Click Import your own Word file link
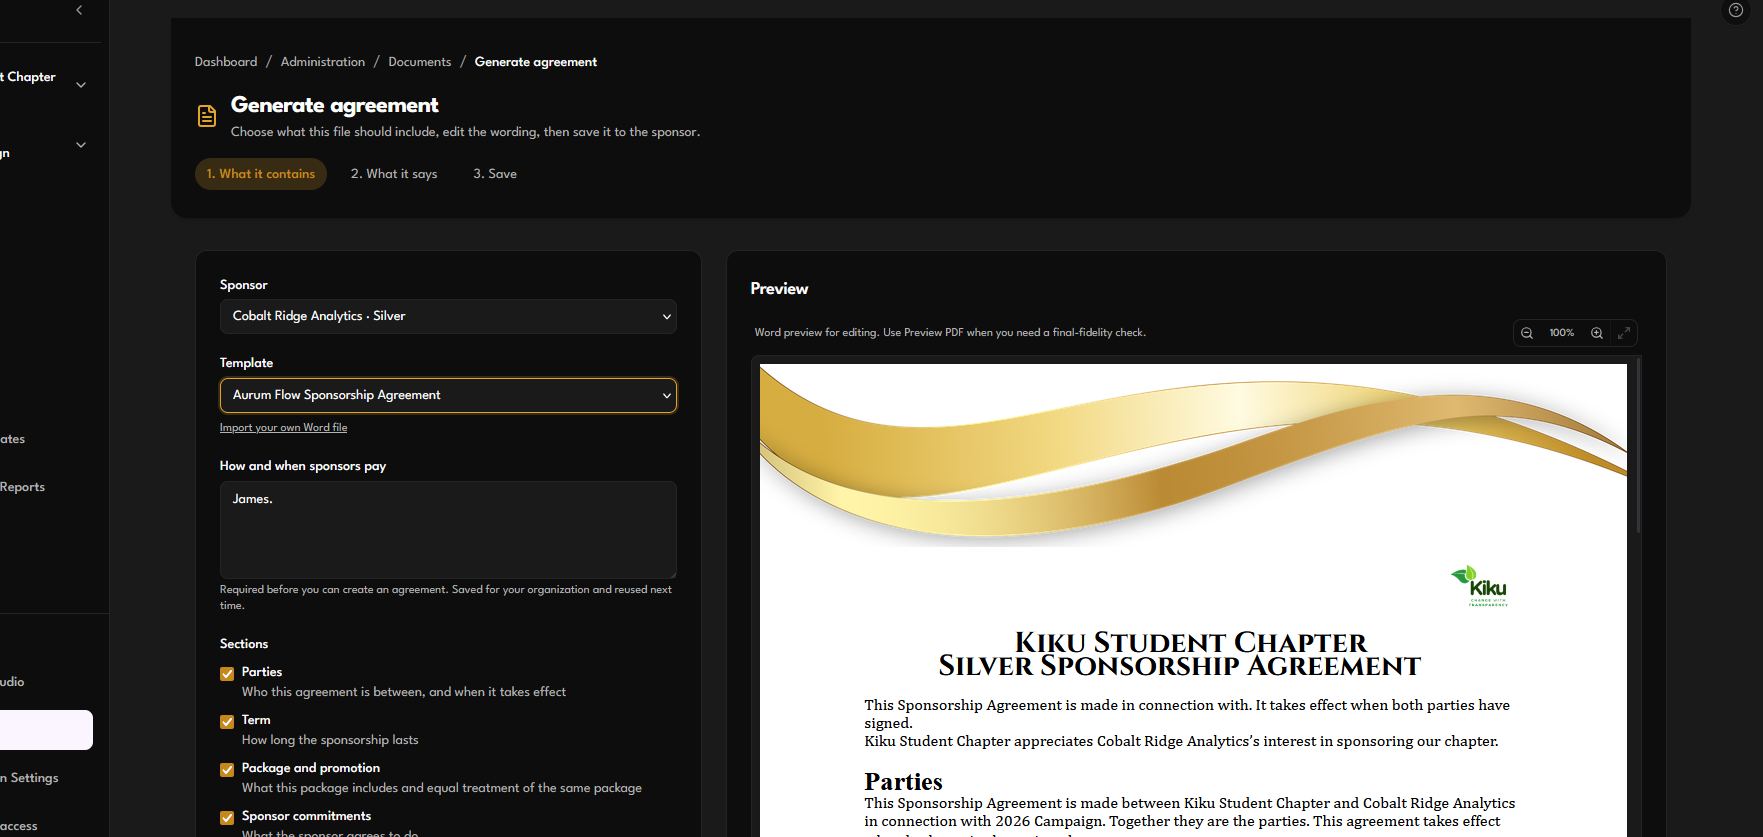 point(284,428)
